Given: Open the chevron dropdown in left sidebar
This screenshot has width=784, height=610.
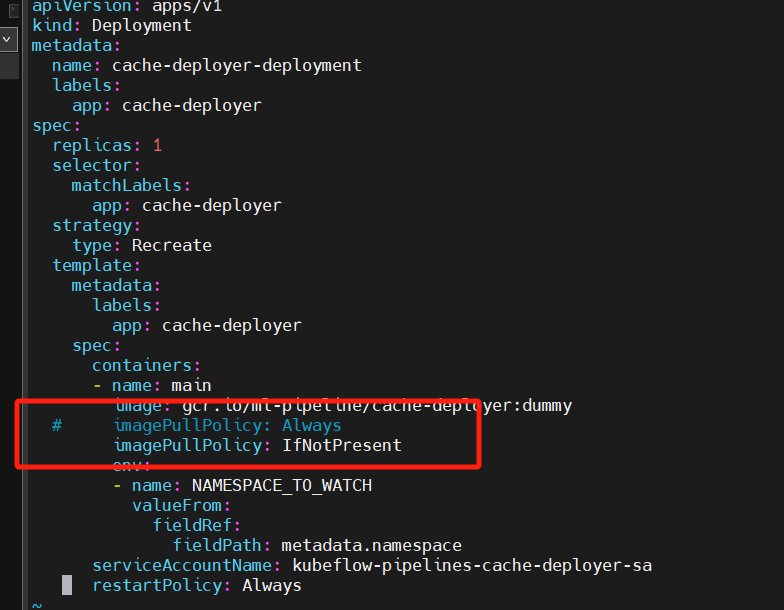Looking at the screenshot, I should [x=7, y=40].
